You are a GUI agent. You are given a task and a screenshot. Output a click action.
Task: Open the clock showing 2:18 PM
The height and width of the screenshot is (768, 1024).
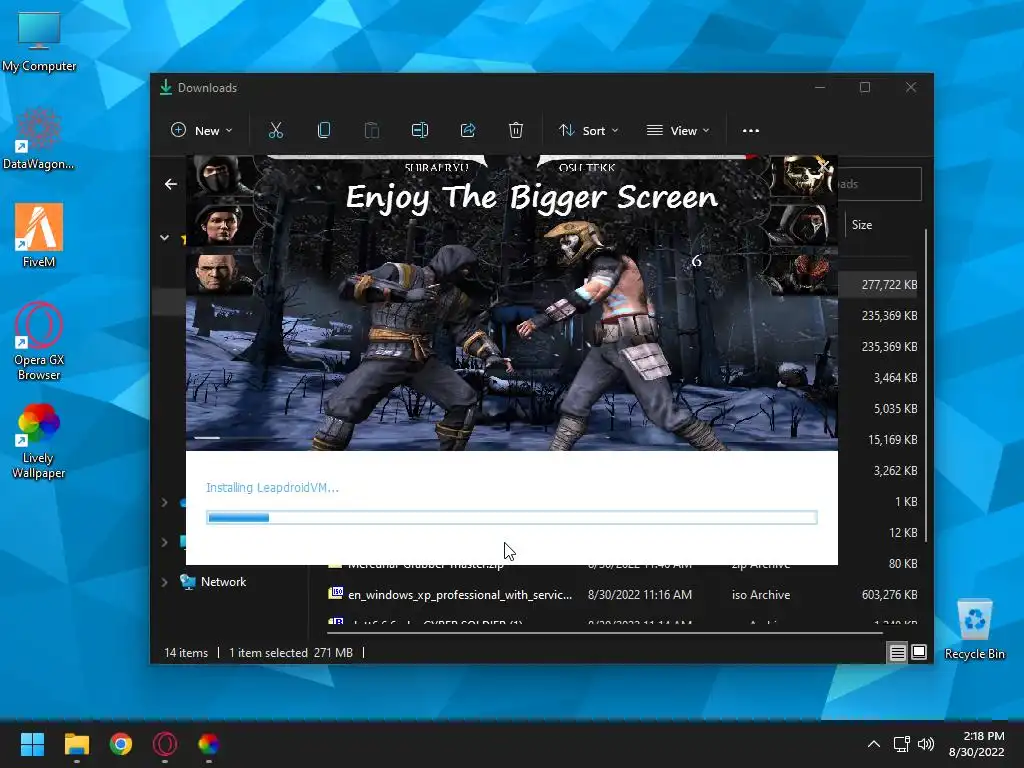click(976, 744)
